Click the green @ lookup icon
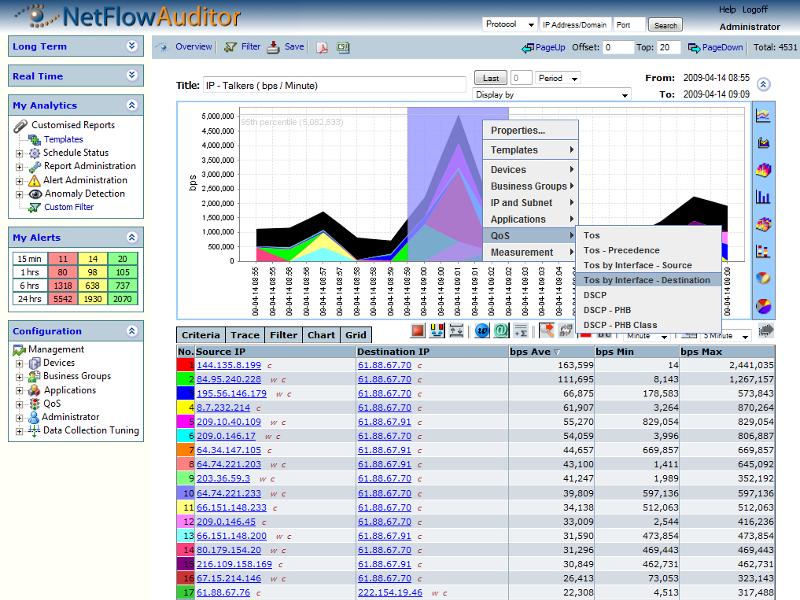The height and width of the screenshot is (600, 800). tap(501, 331)
